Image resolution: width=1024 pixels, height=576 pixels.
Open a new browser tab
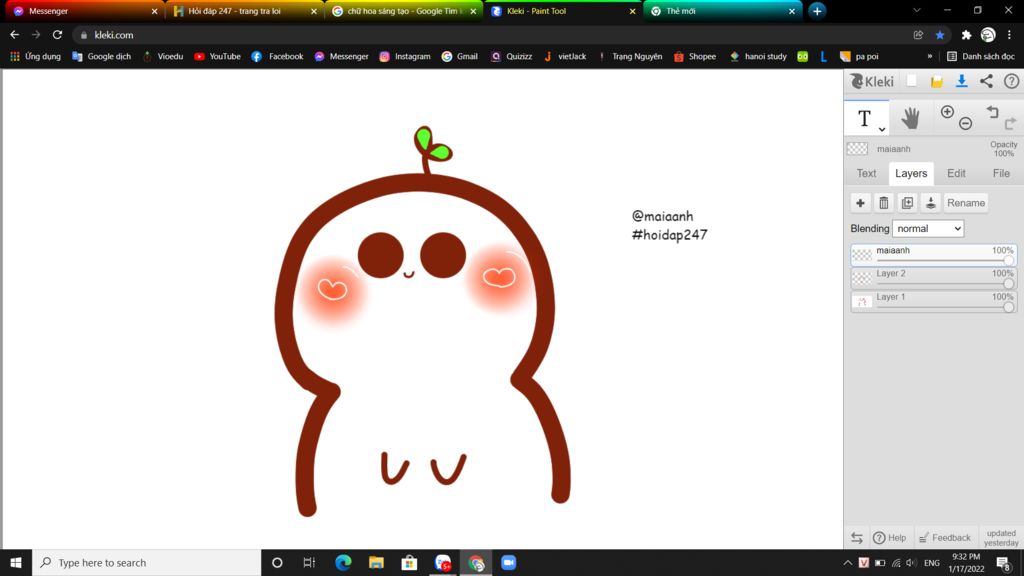(x=817, y=11)
